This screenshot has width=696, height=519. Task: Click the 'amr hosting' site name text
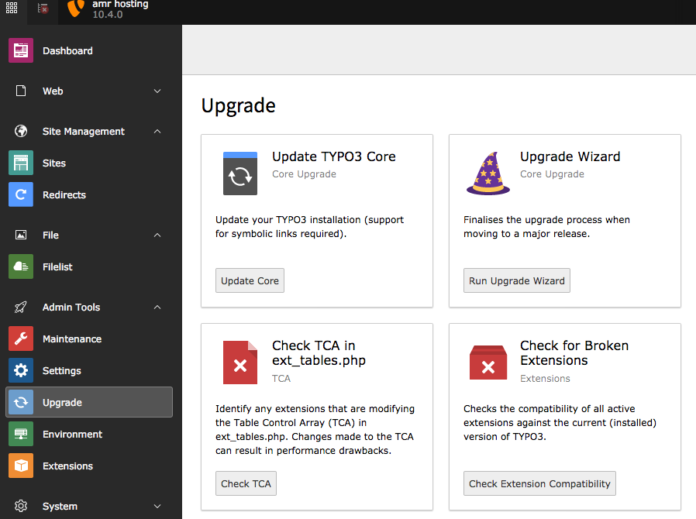120,4
